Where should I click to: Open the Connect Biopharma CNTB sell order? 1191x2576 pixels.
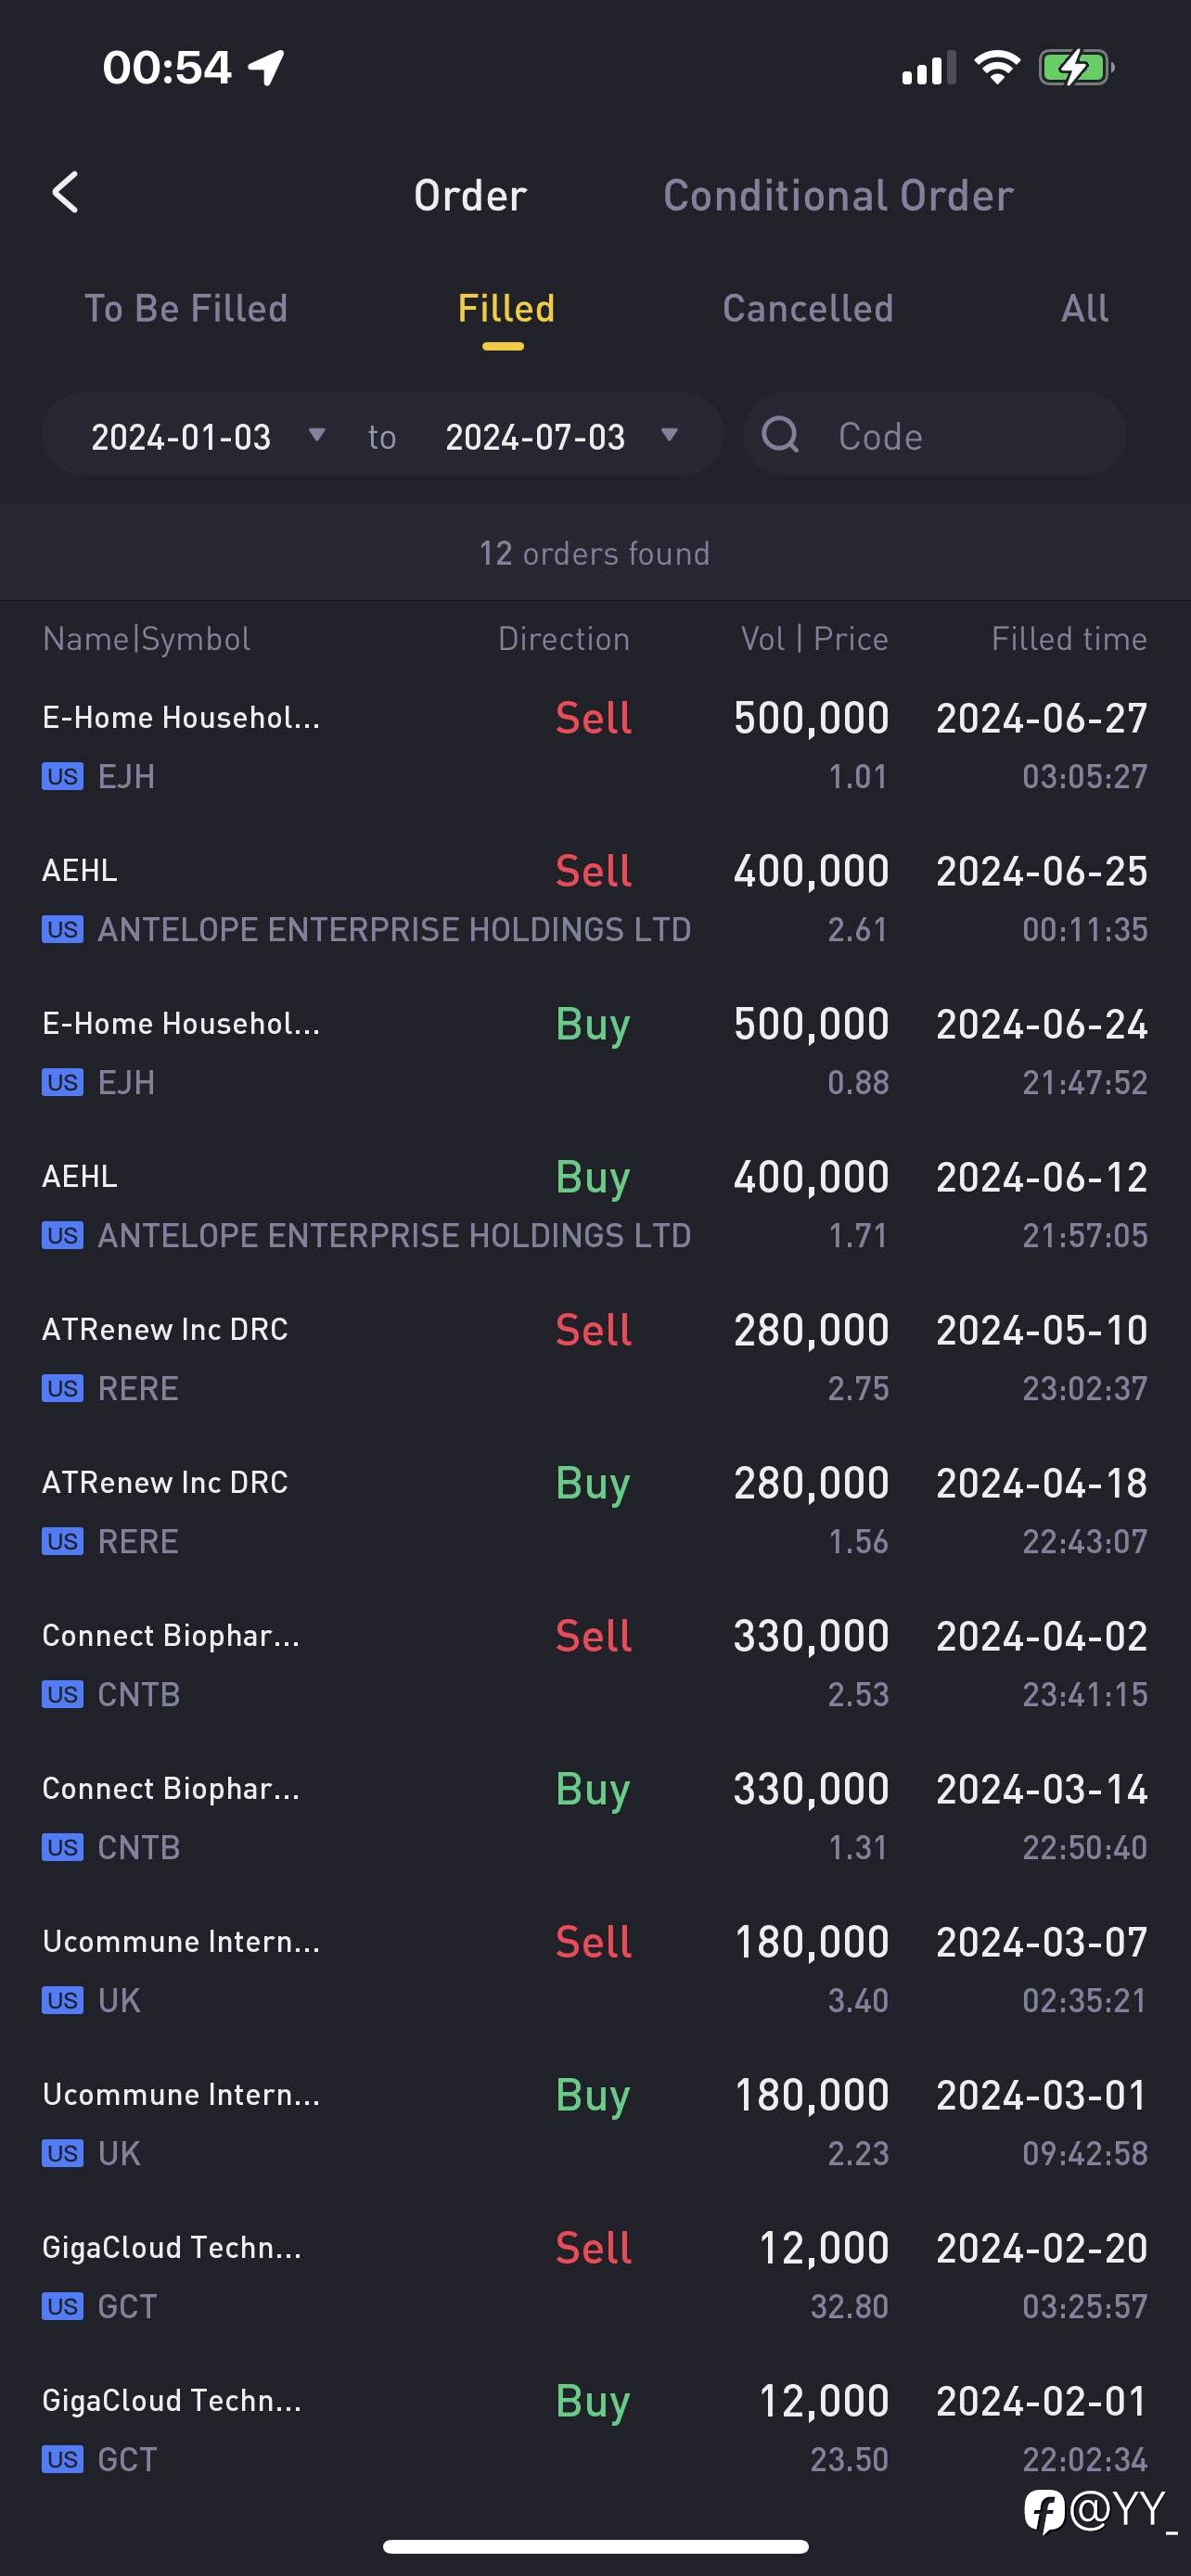pyautogui.click(x=595, y=1664)
